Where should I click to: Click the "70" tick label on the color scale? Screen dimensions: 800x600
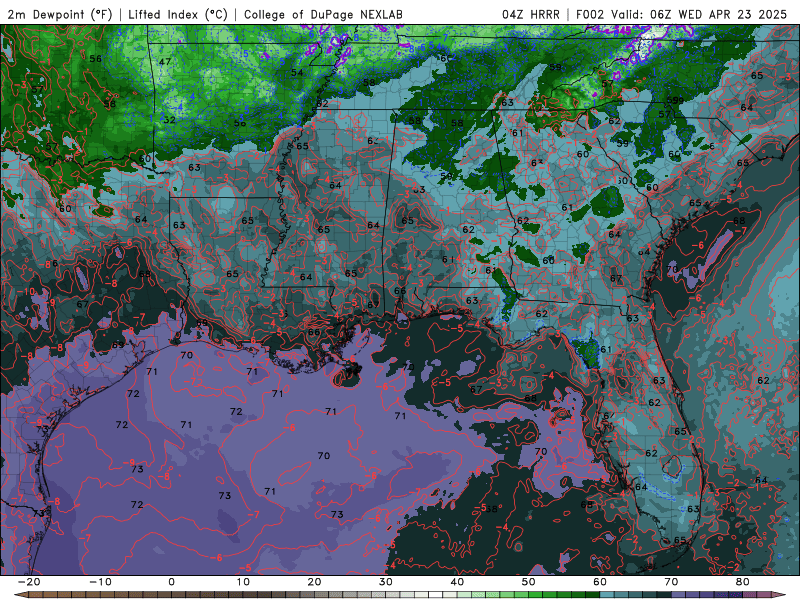point(671,582)
